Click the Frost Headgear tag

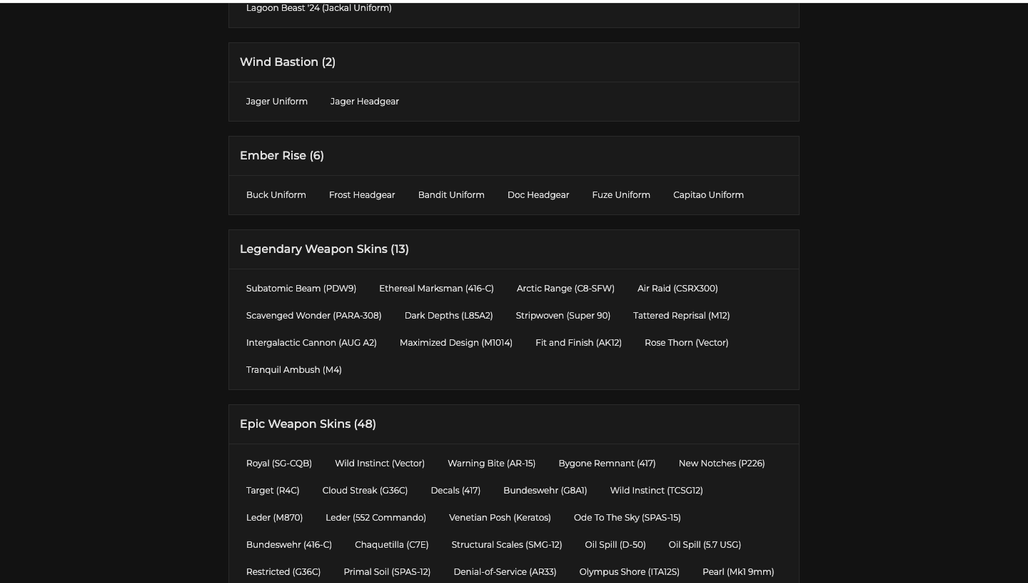pos(362,195)
